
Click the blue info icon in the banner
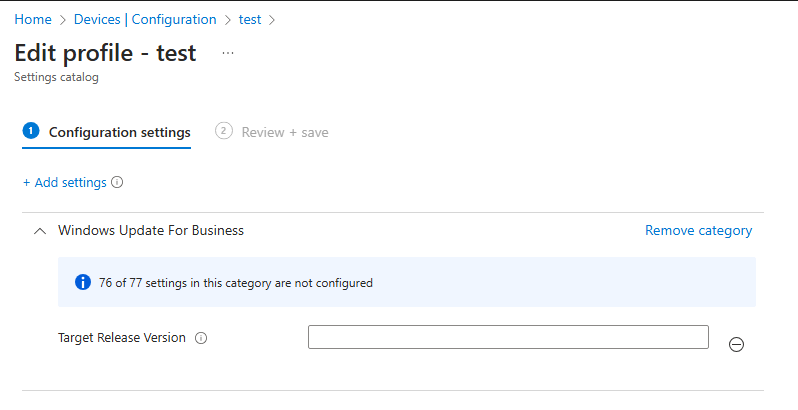coord(83,283)
